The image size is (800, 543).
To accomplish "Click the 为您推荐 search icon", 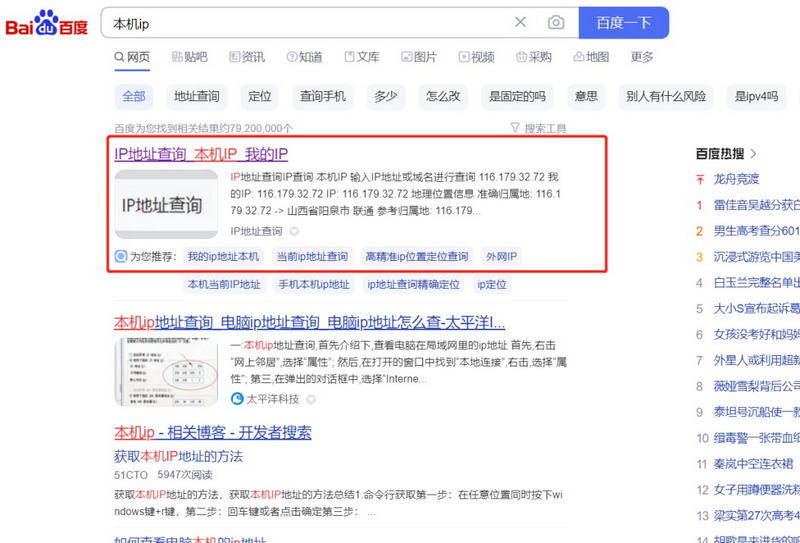I will [121, 256].
